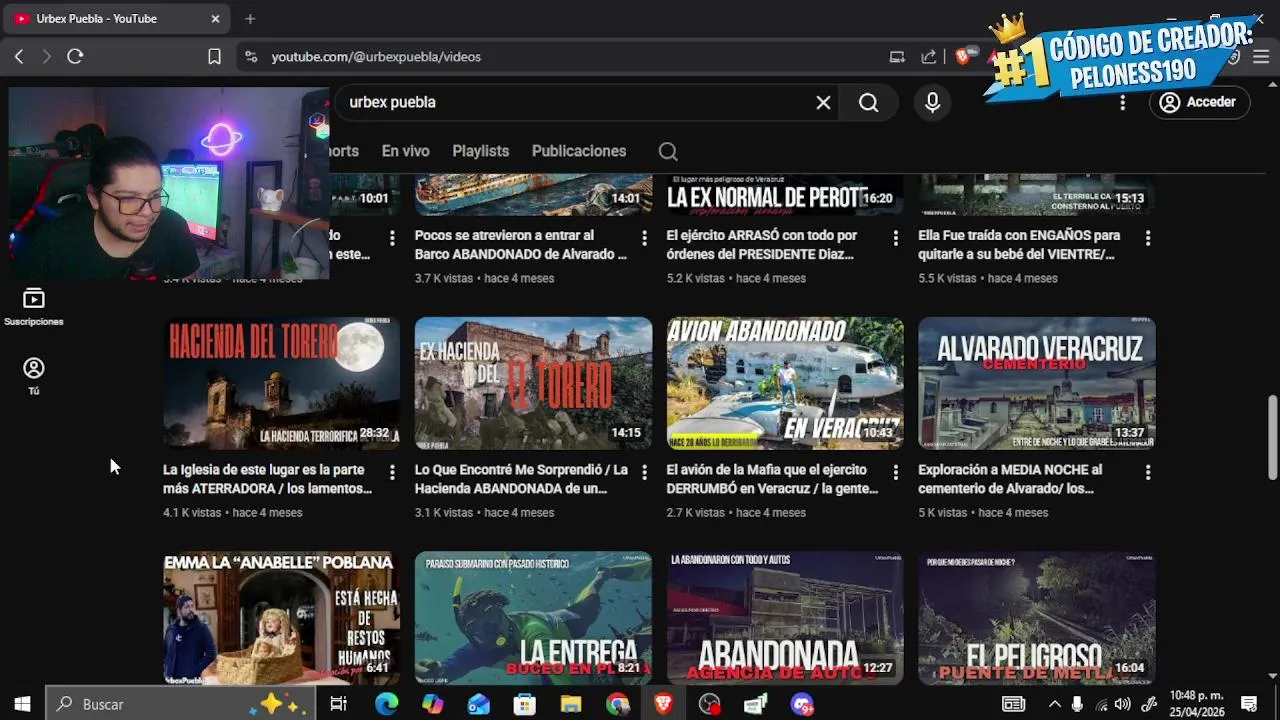The image size is (1280, 720).
Task: Open YouTube settings three-dot menu
Action: (1122, 102)
